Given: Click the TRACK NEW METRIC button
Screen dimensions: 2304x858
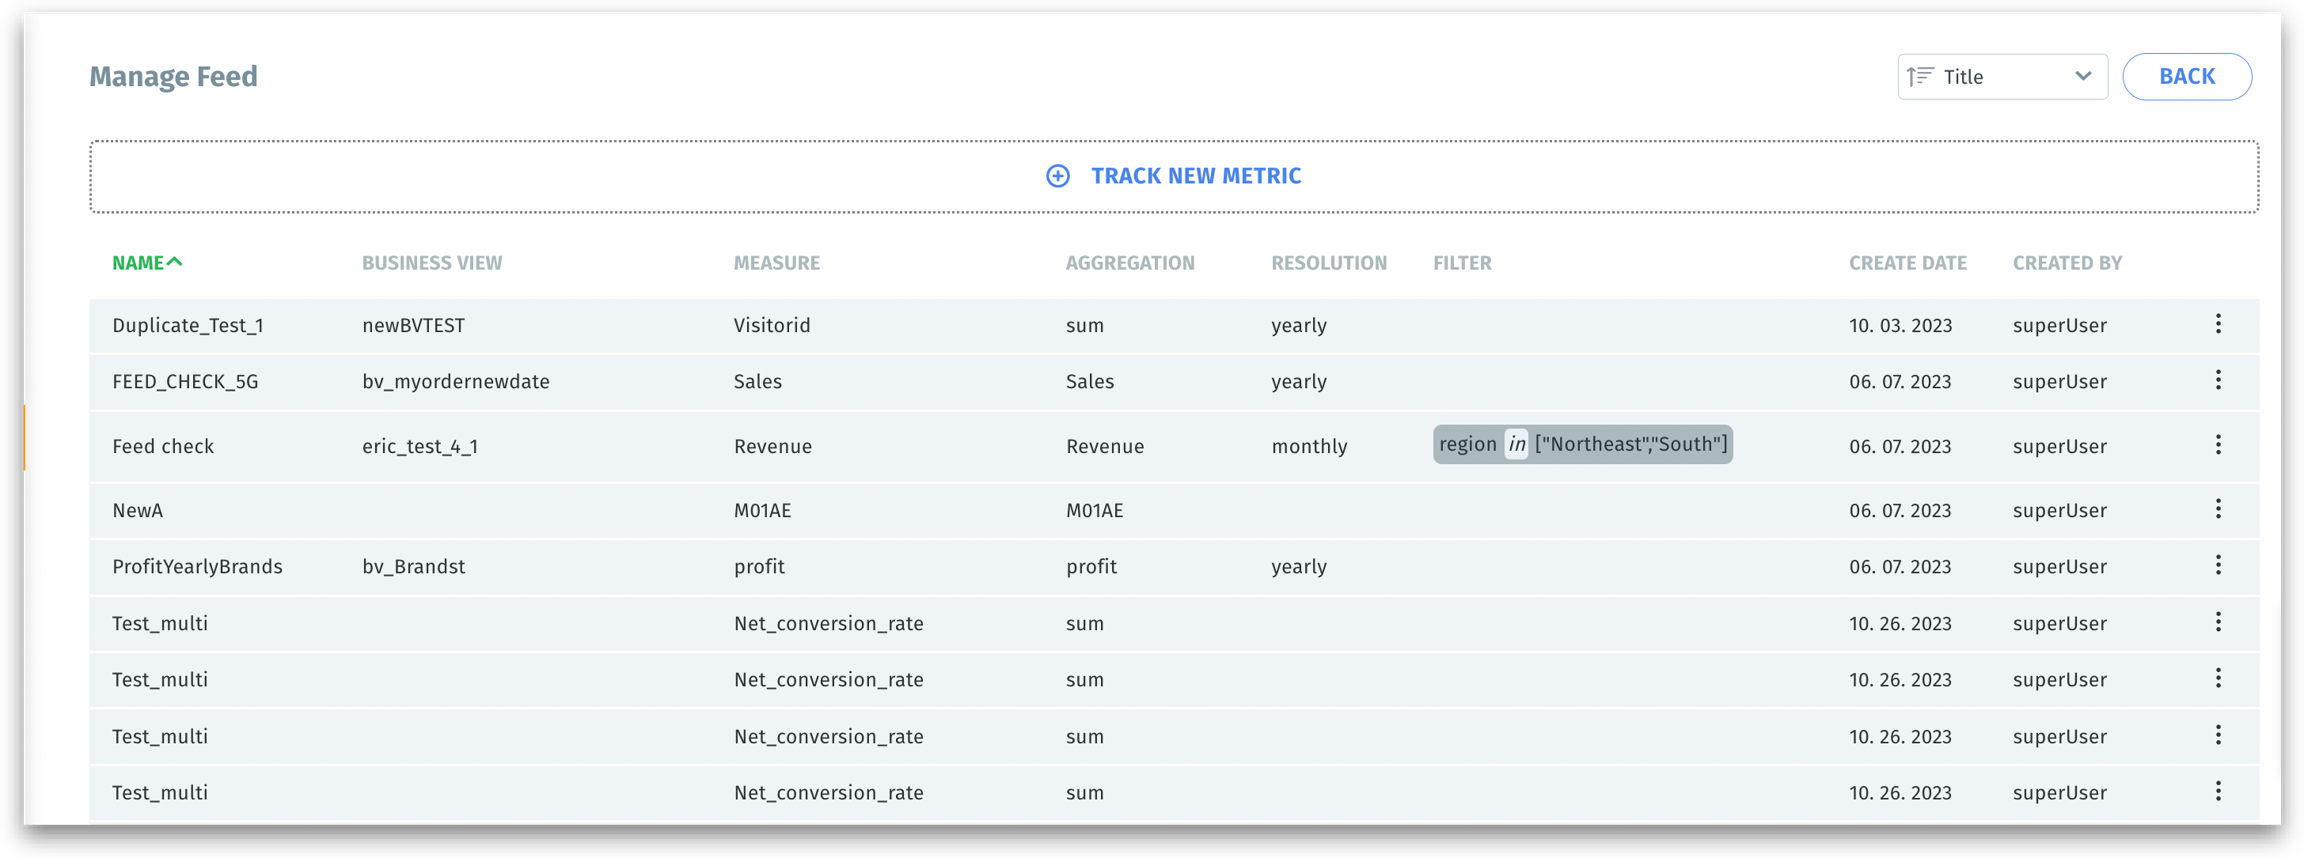Looking at the screenshot, I should coord(1195,176).
